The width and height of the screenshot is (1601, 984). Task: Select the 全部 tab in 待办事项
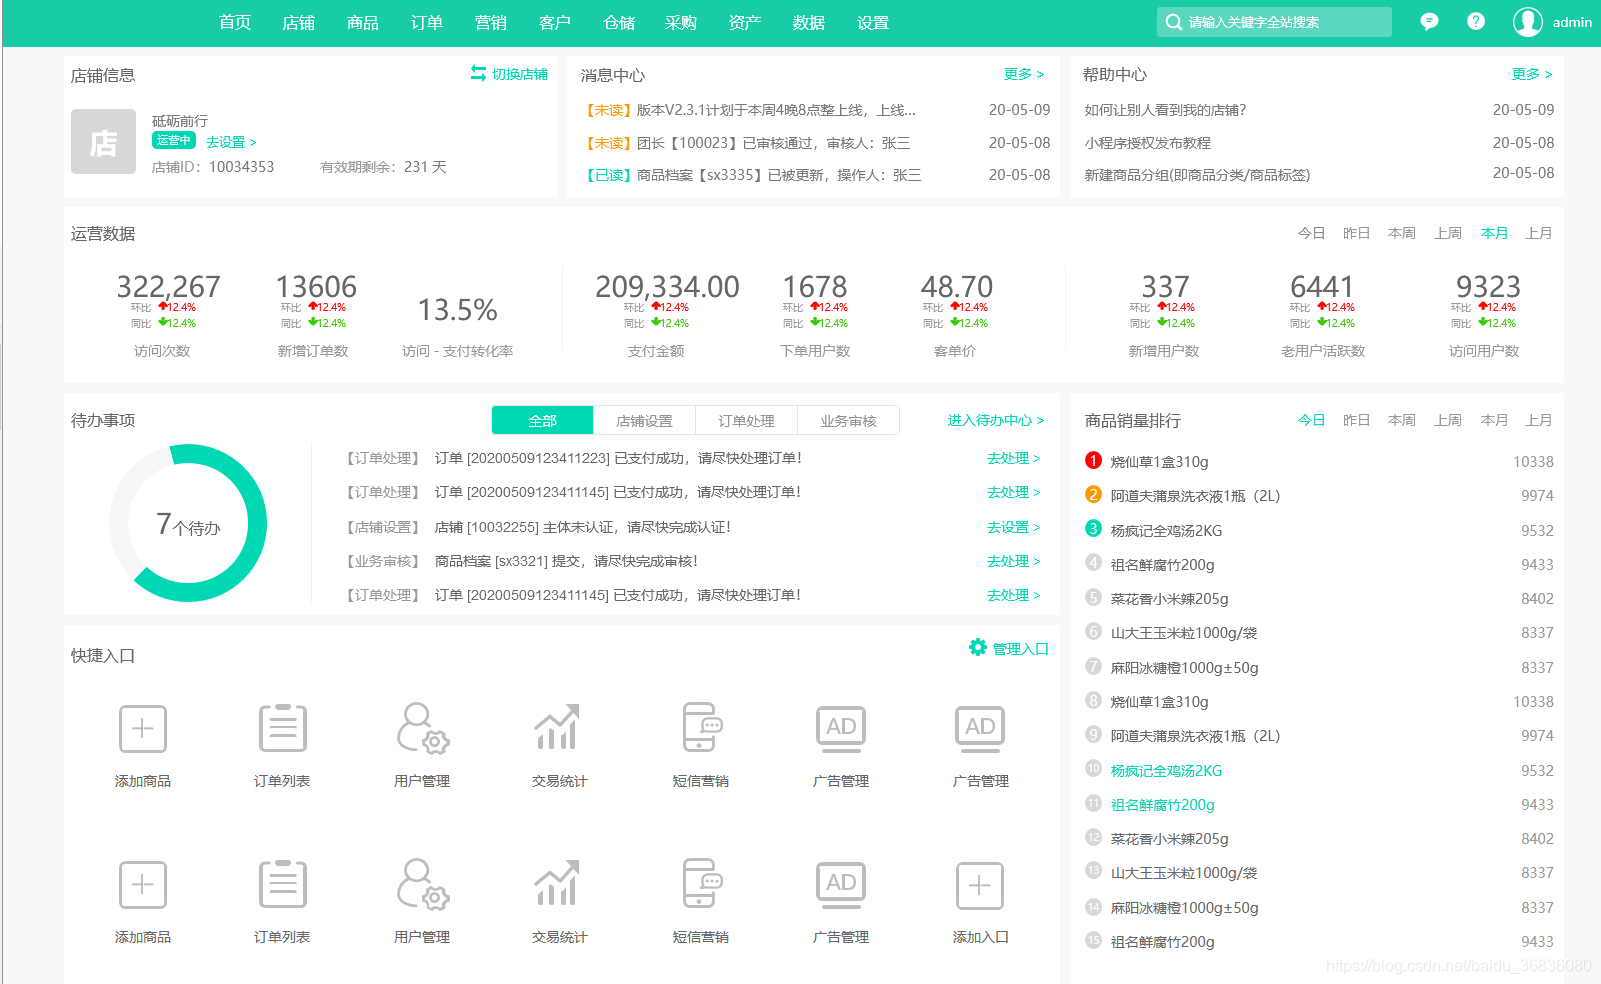tap(543, 420)
